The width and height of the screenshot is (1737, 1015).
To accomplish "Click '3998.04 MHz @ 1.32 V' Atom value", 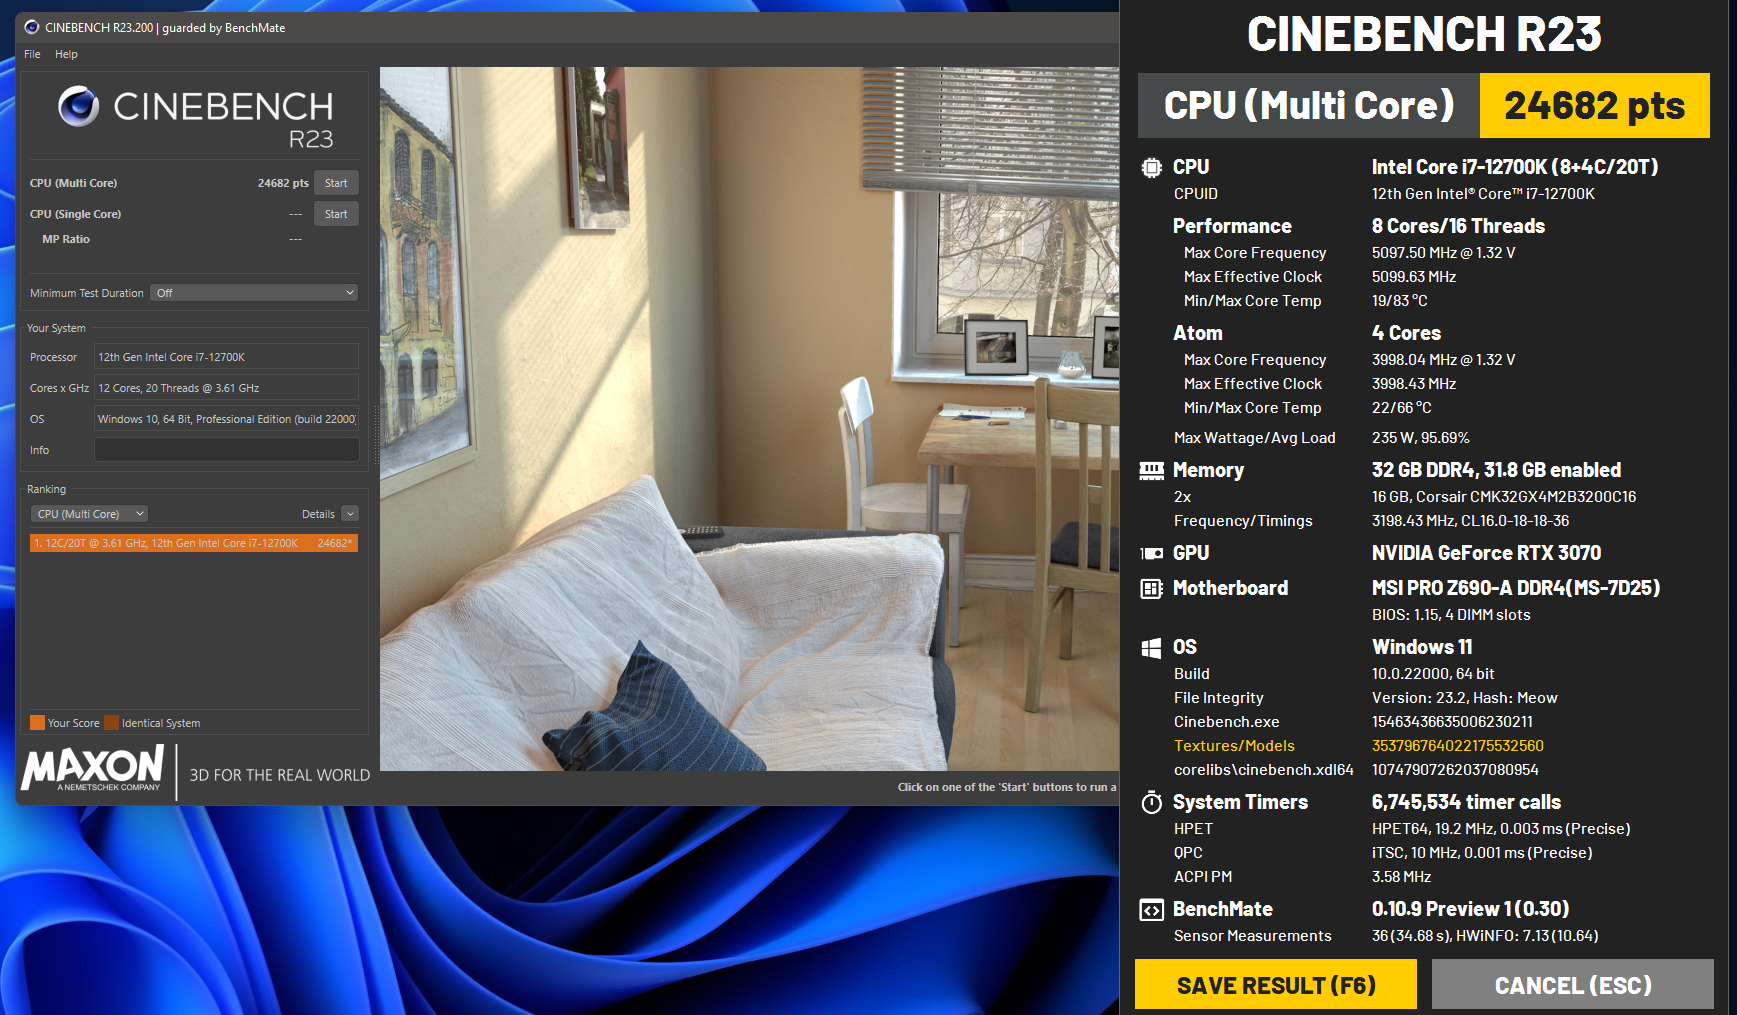I will click(x=1443, y=360).
